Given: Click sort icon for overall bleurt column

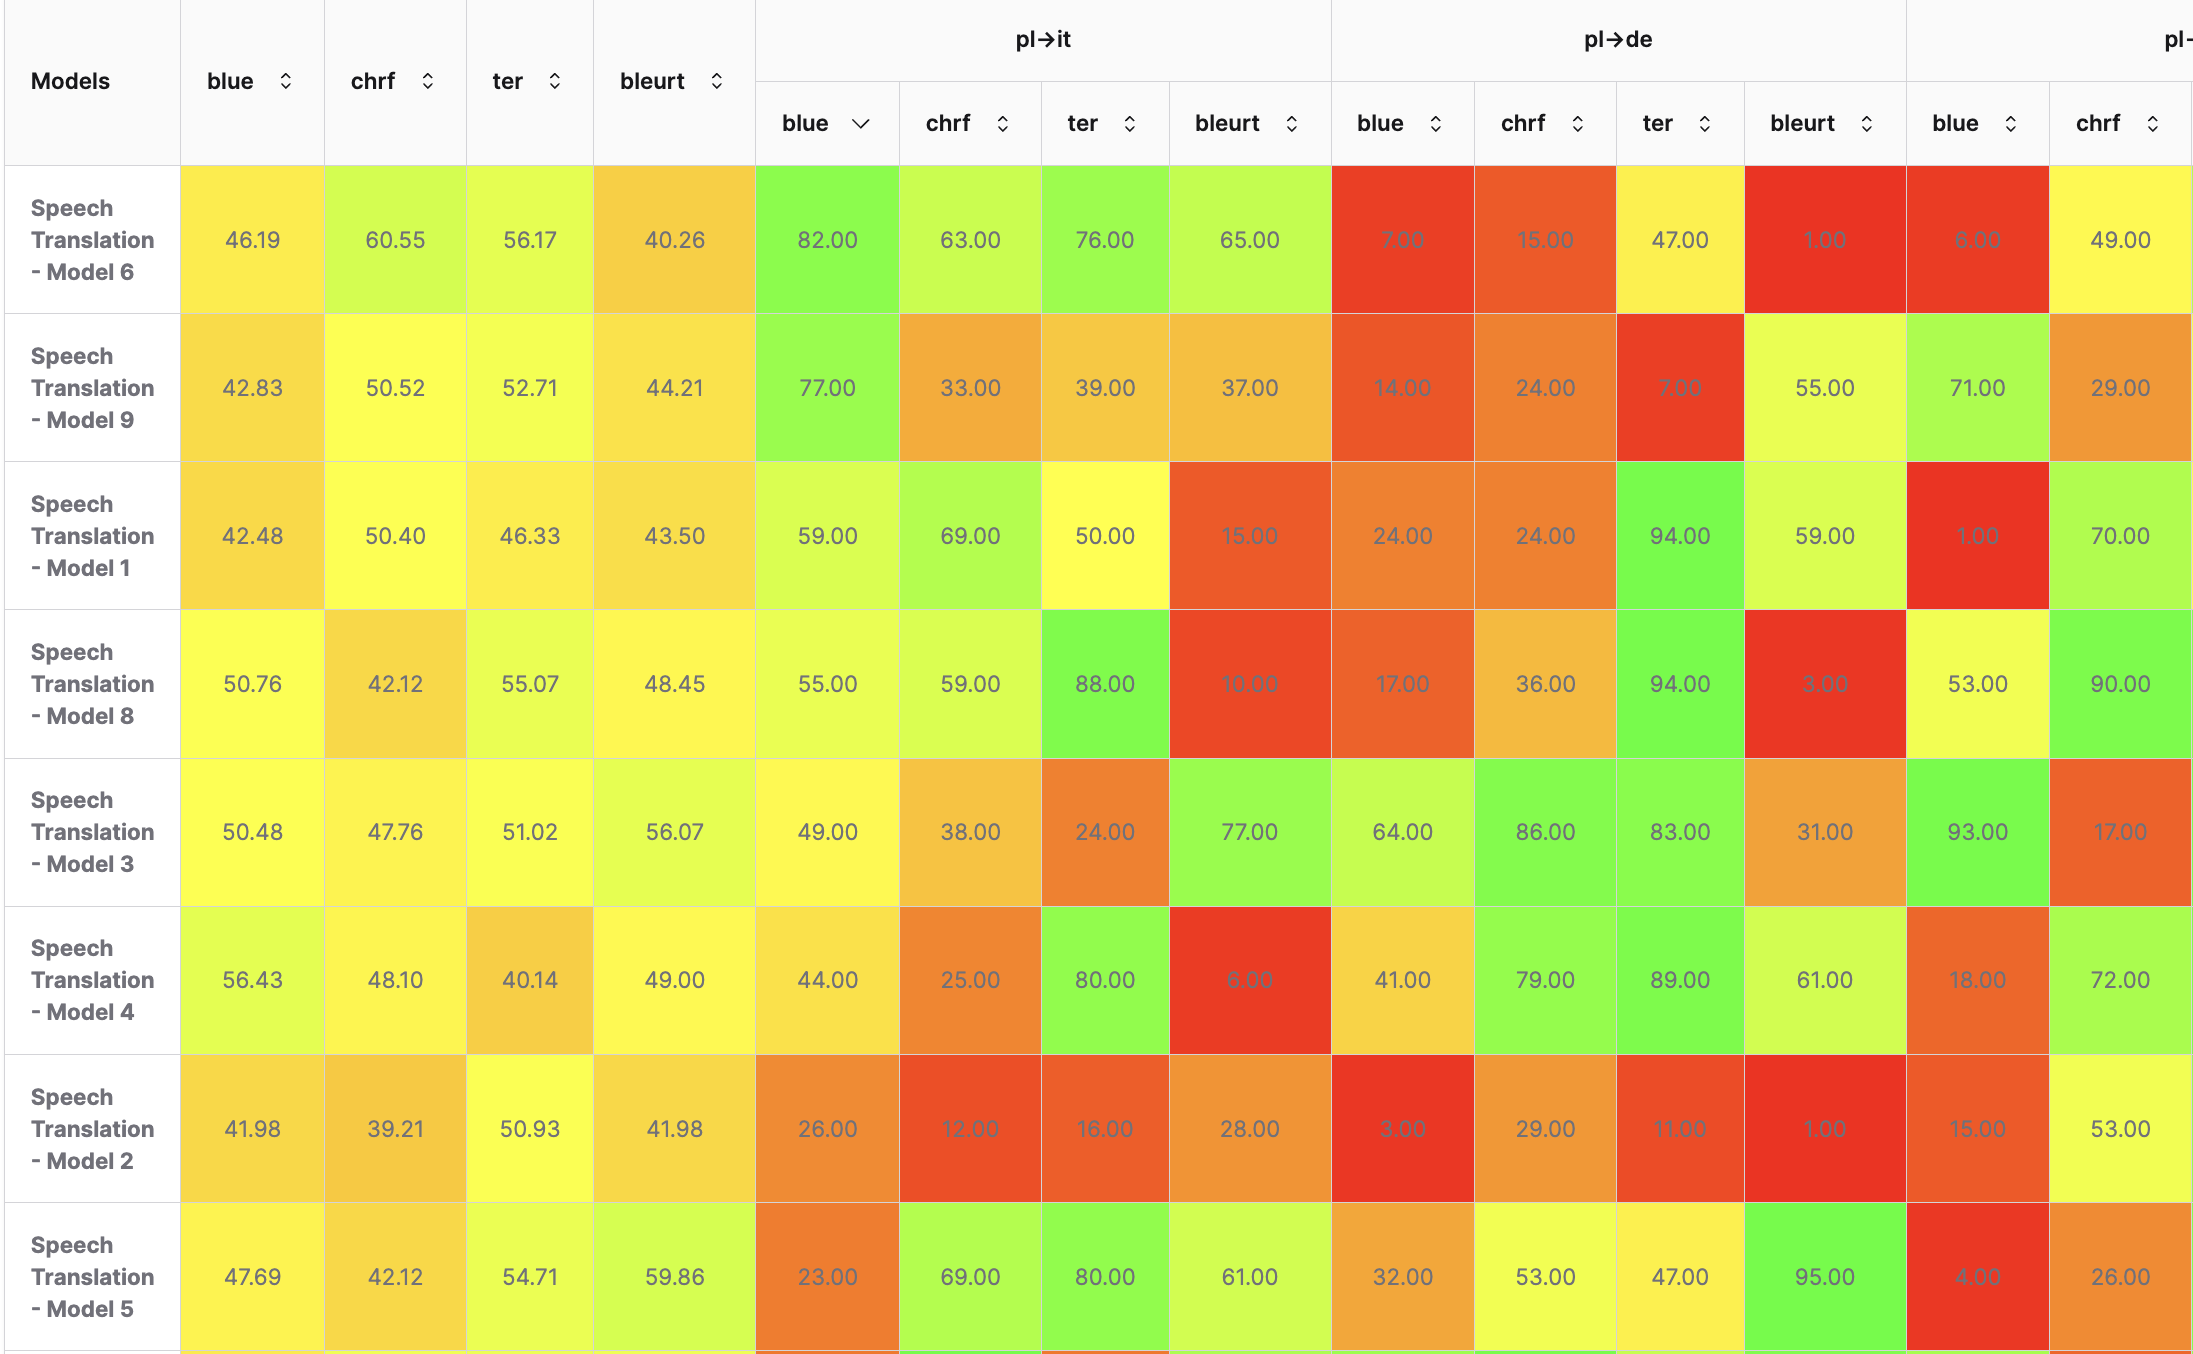Looking at the screenshot, I should (717, 81).
